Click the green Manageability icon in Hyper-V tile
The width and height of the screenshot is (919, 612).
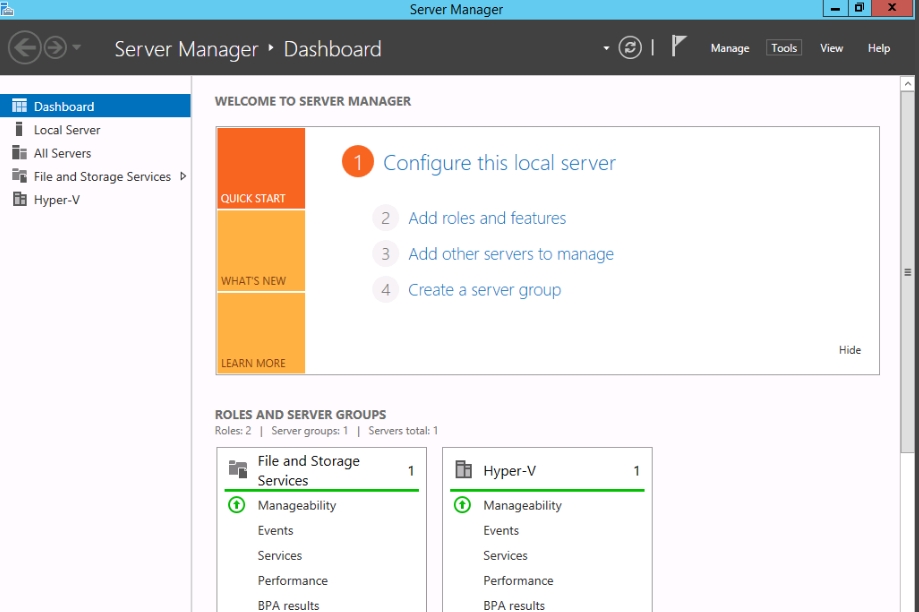point(462,505)
